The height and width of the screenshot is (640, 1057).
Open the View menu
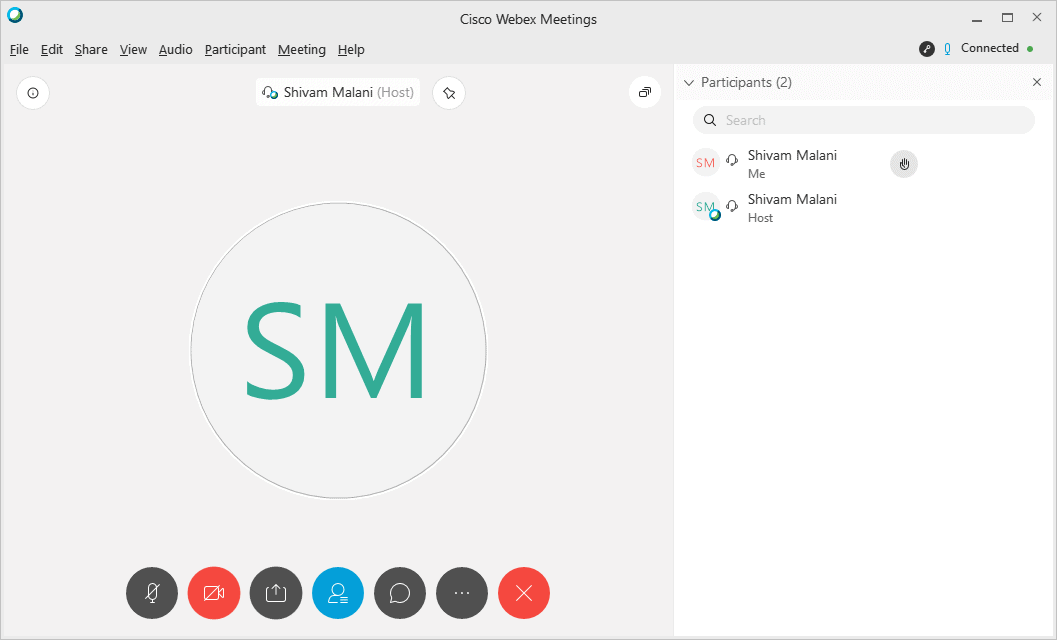tap(133, 49)
